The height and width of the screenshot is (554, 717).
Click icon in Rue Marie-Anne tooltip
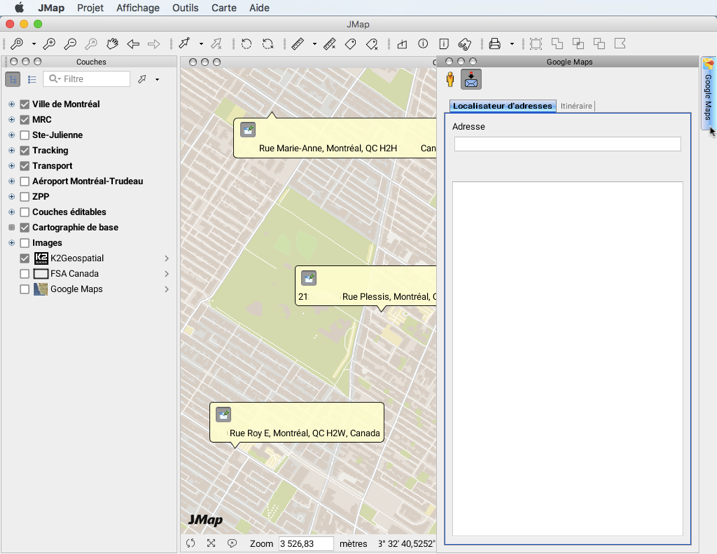(248, 130)
